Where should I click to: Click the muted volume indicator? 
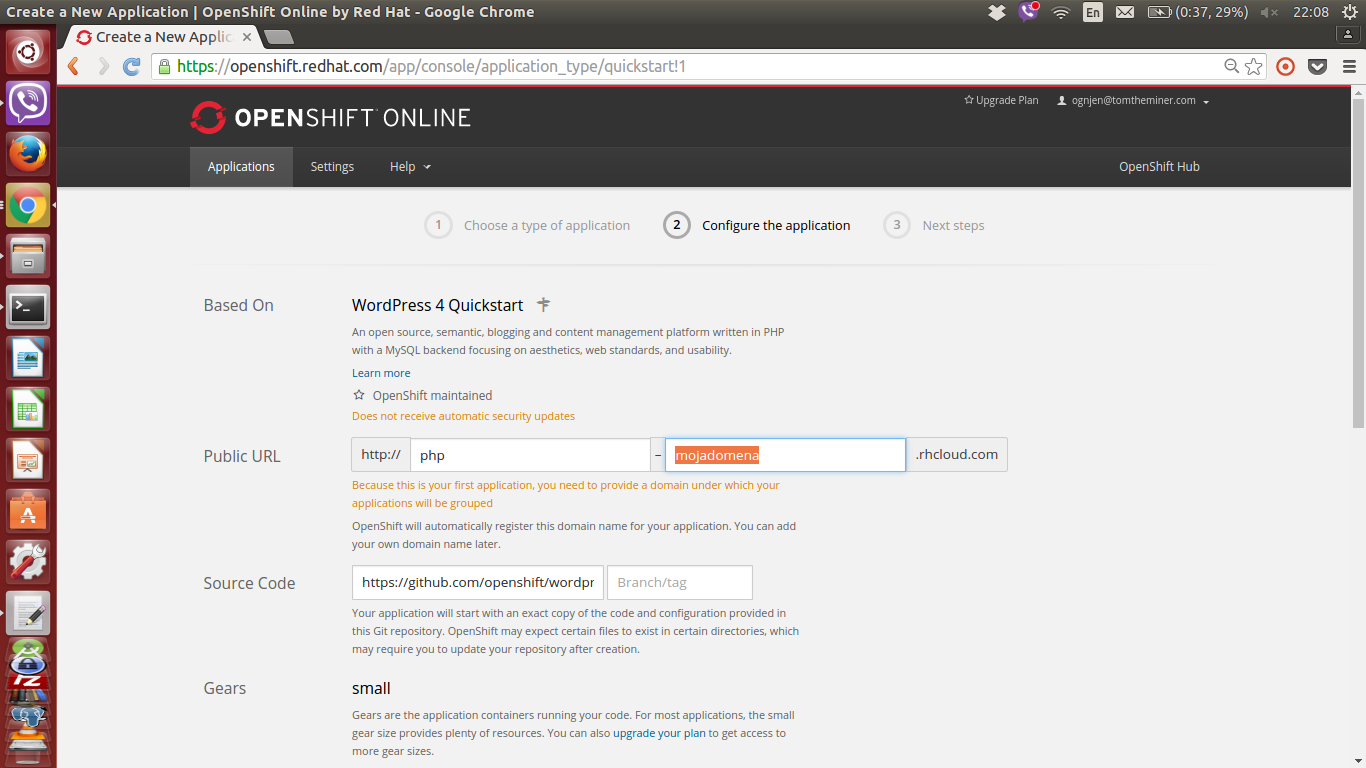coord(1269,12)
